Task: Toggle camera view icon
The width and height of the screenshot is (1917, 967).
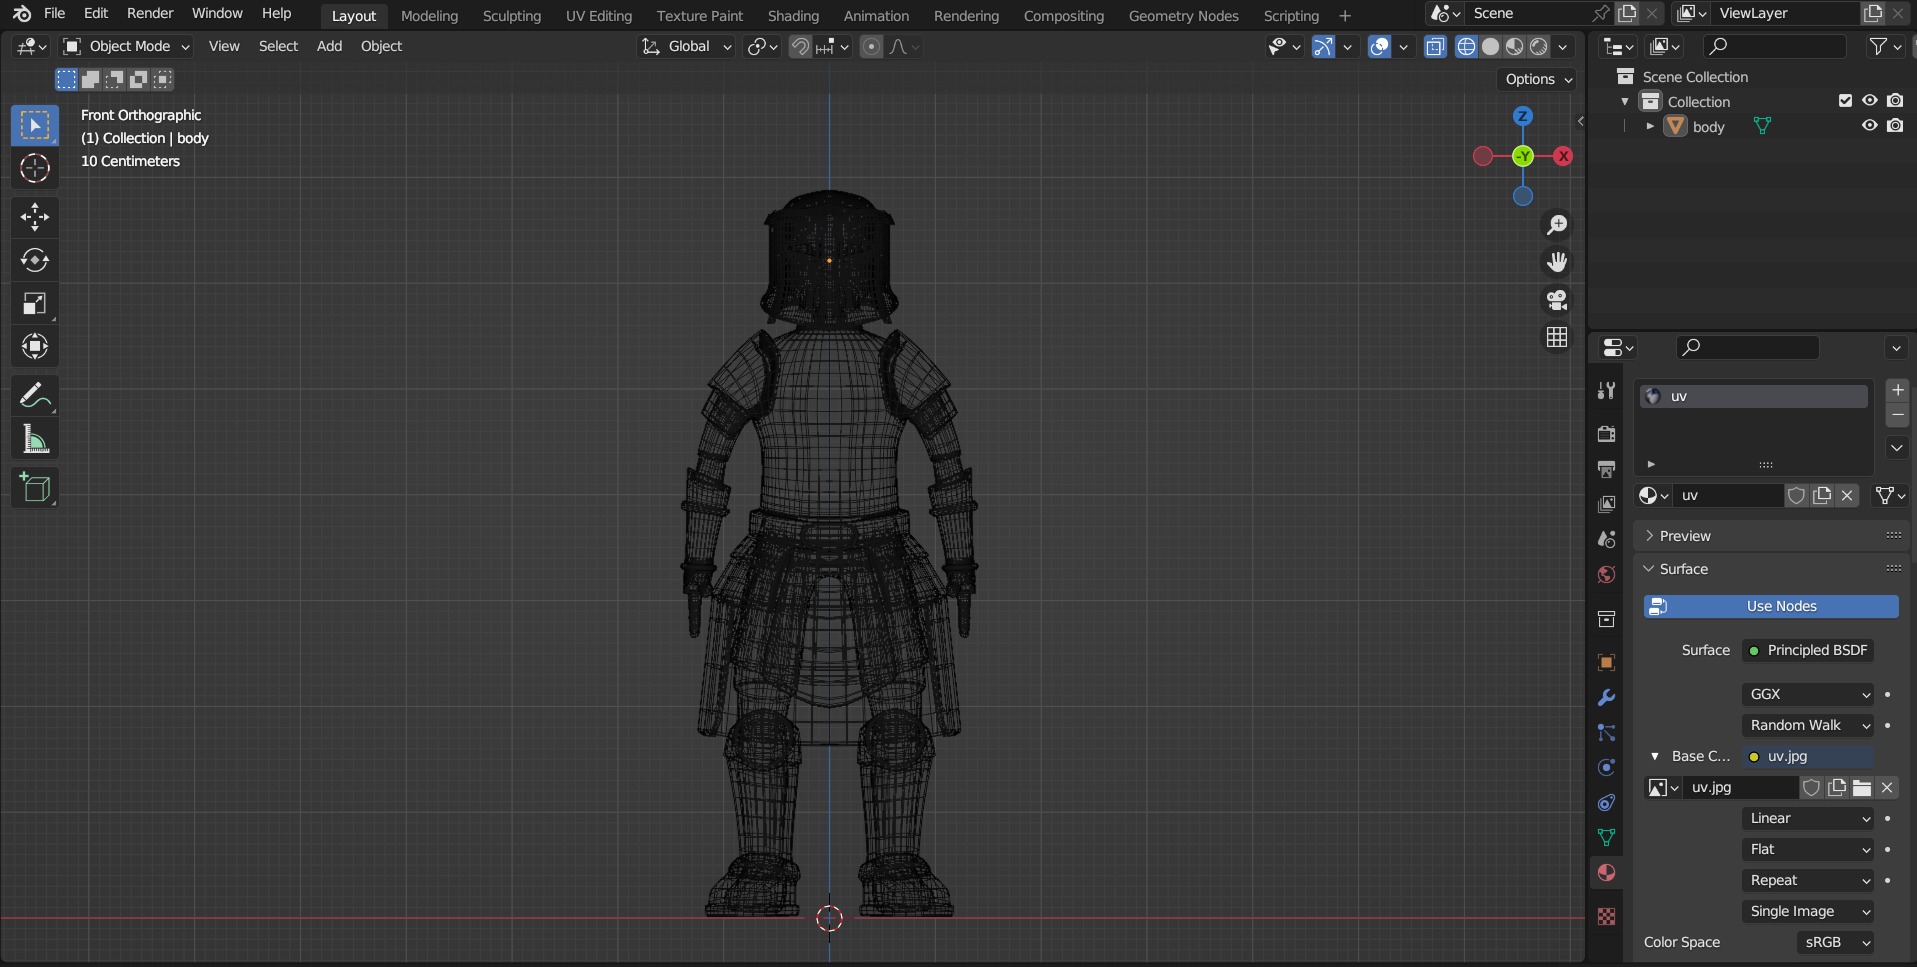Action: tap(1557, 300)
